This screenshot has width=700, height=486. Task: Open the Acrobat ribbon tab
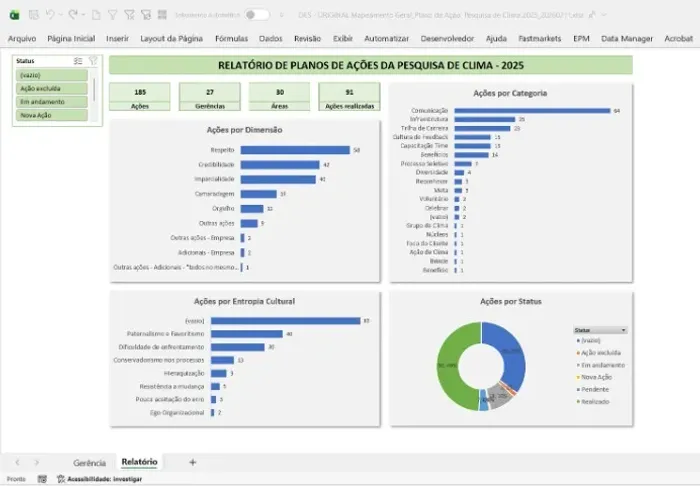pos(679,38)
